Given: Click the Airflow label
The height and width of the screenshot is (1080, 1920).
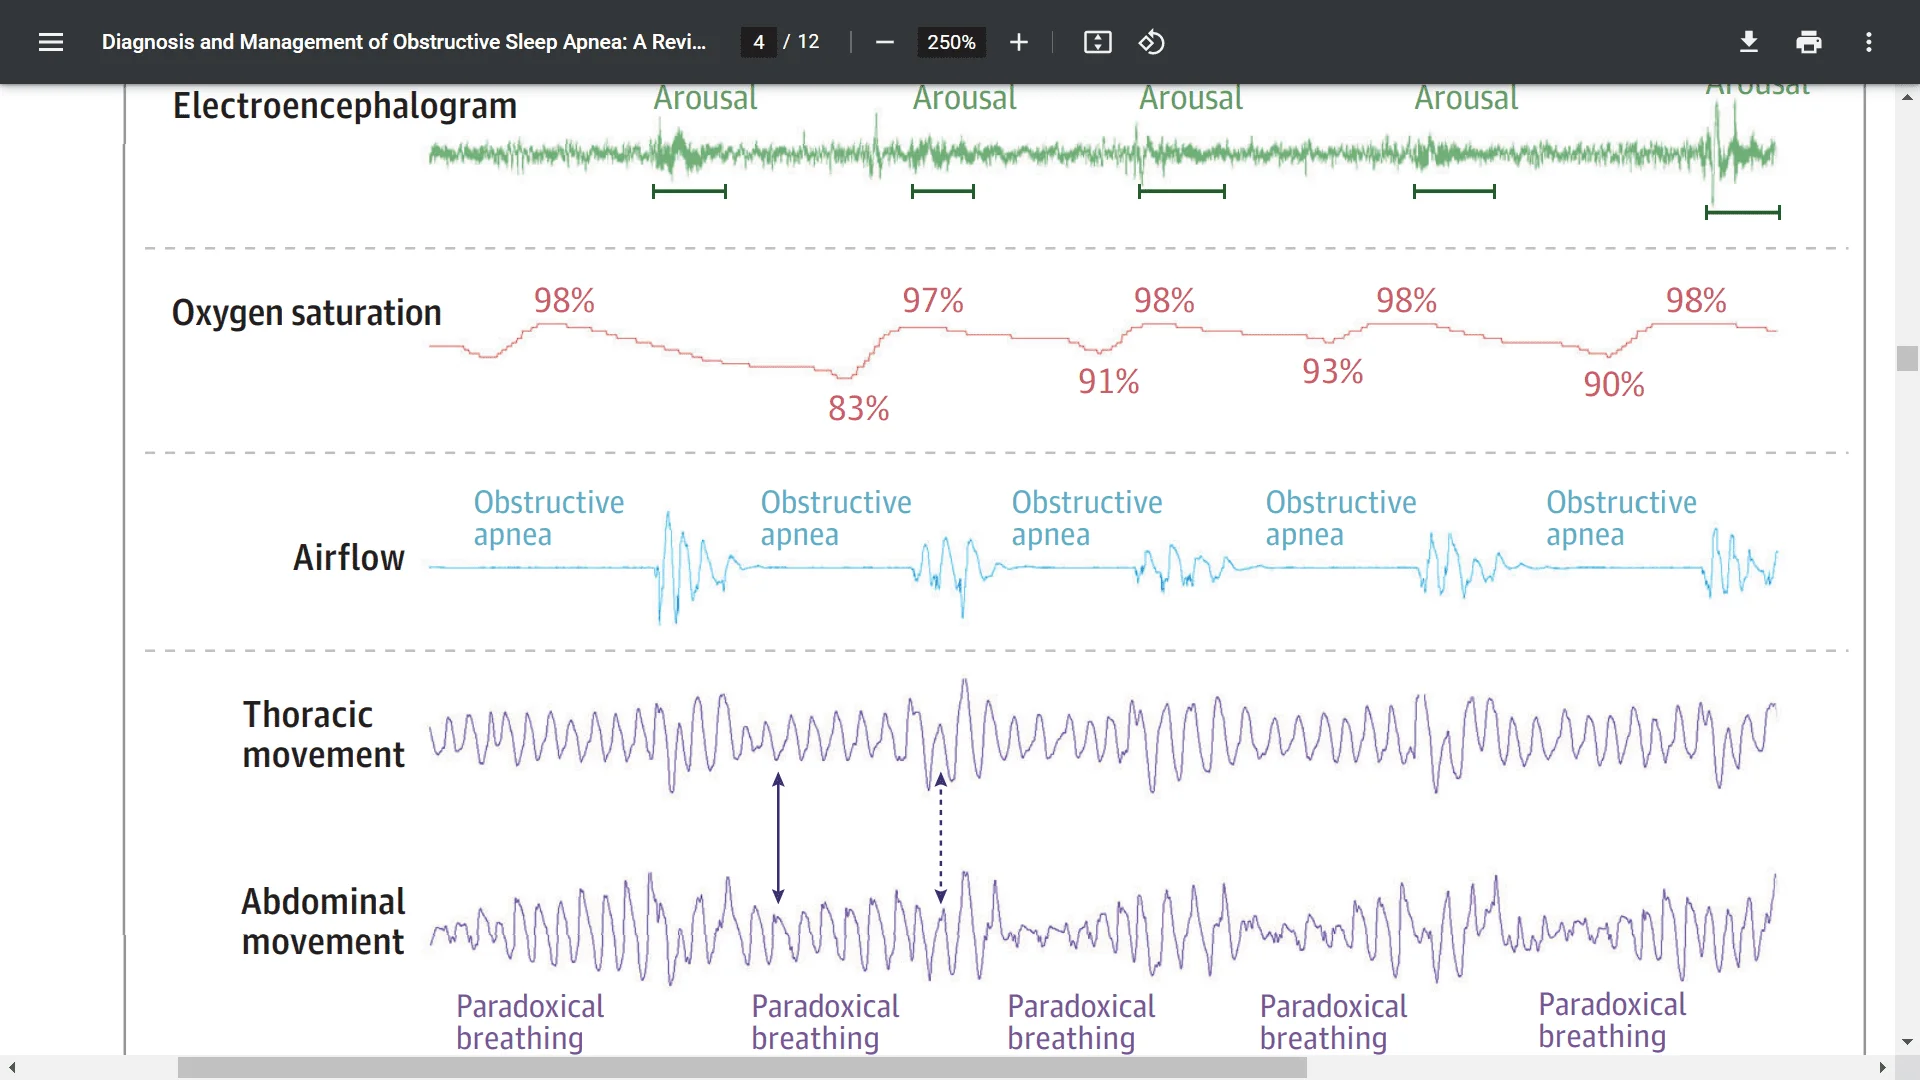Looking at the screenshot, I should [x=349, y=557].
